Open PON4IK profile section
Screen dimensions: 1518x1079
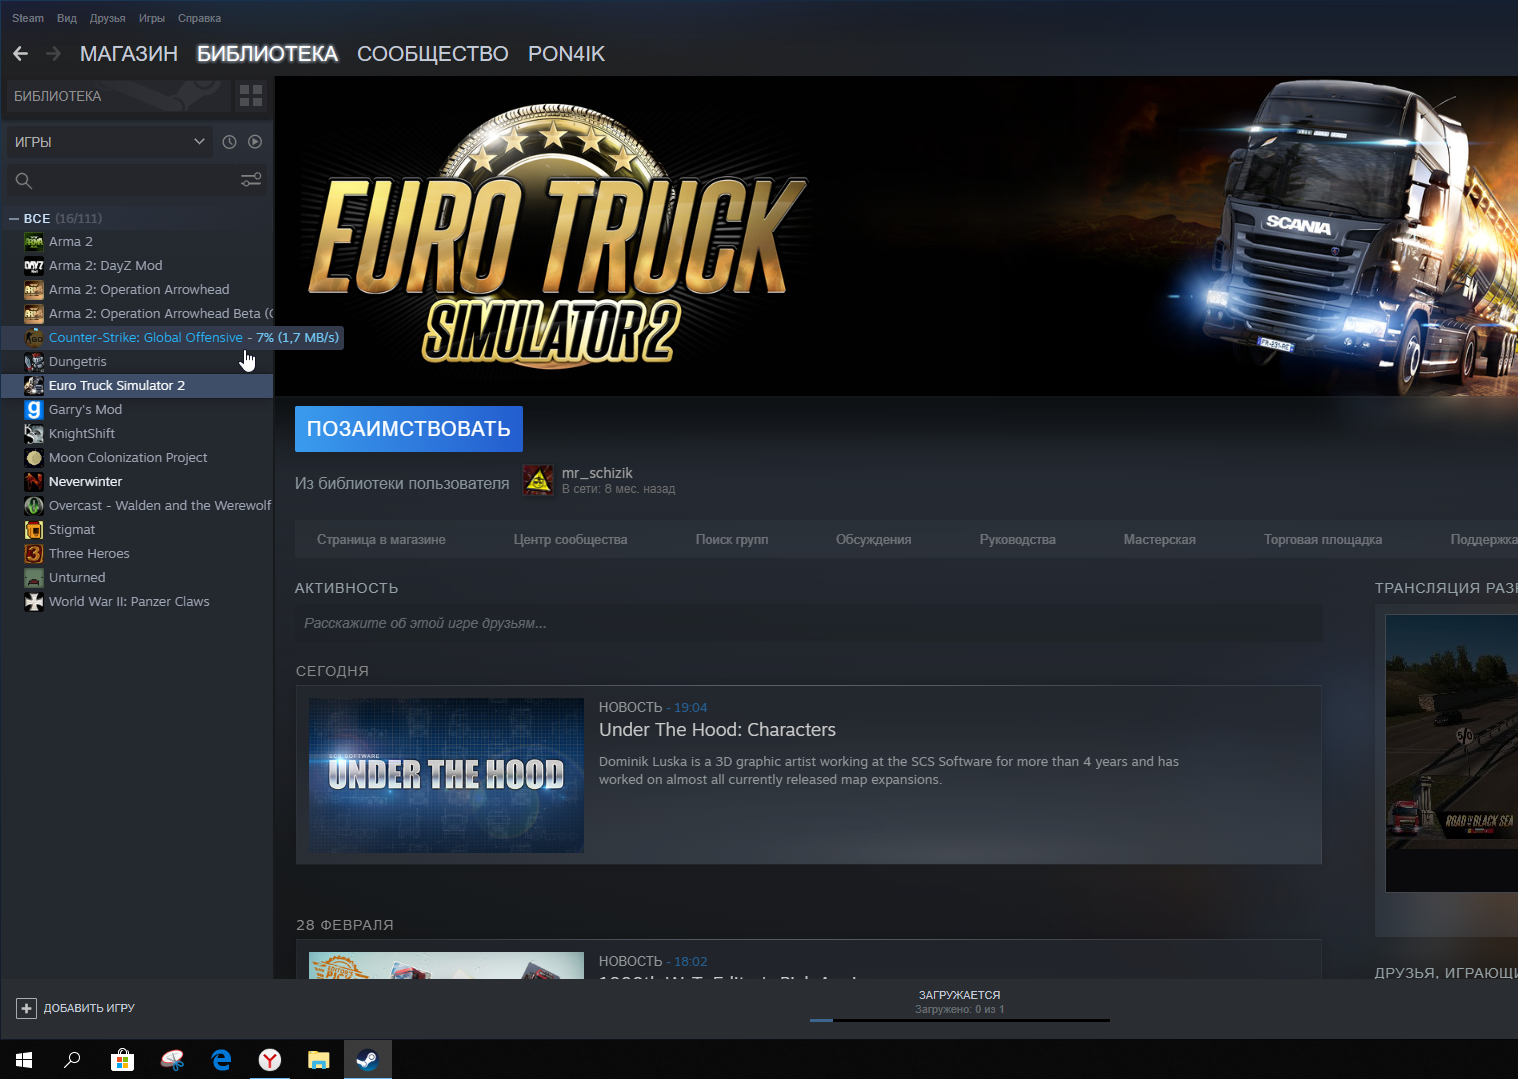[566, 54]
